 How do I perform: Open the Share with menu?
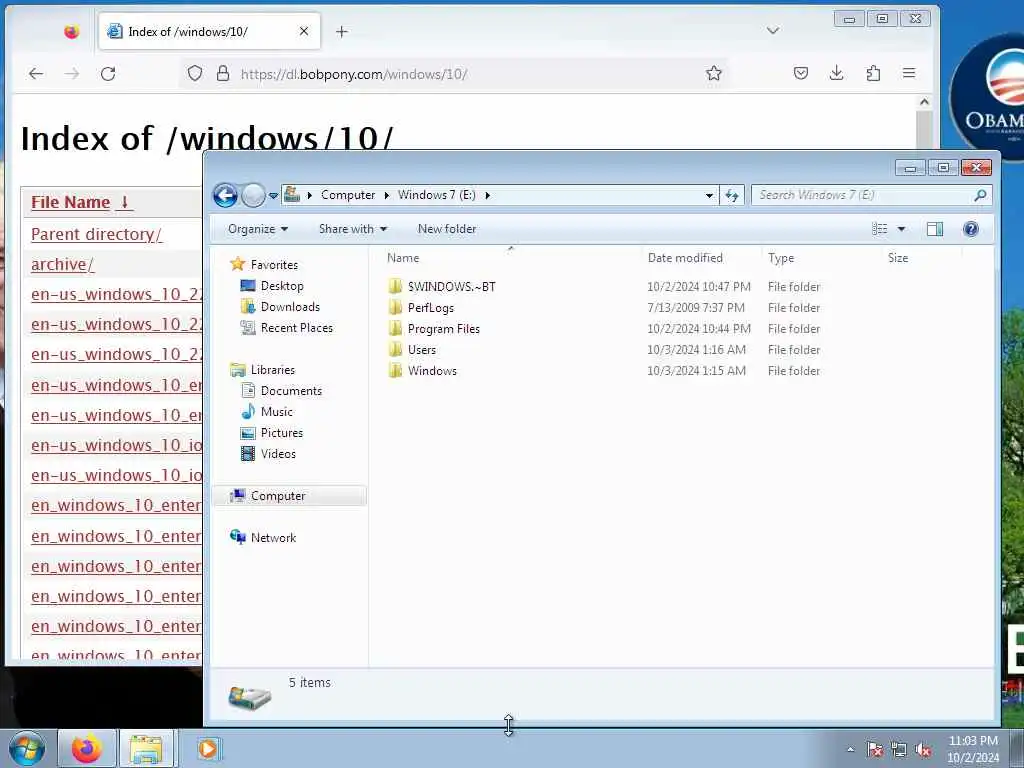tap(353, 229)
